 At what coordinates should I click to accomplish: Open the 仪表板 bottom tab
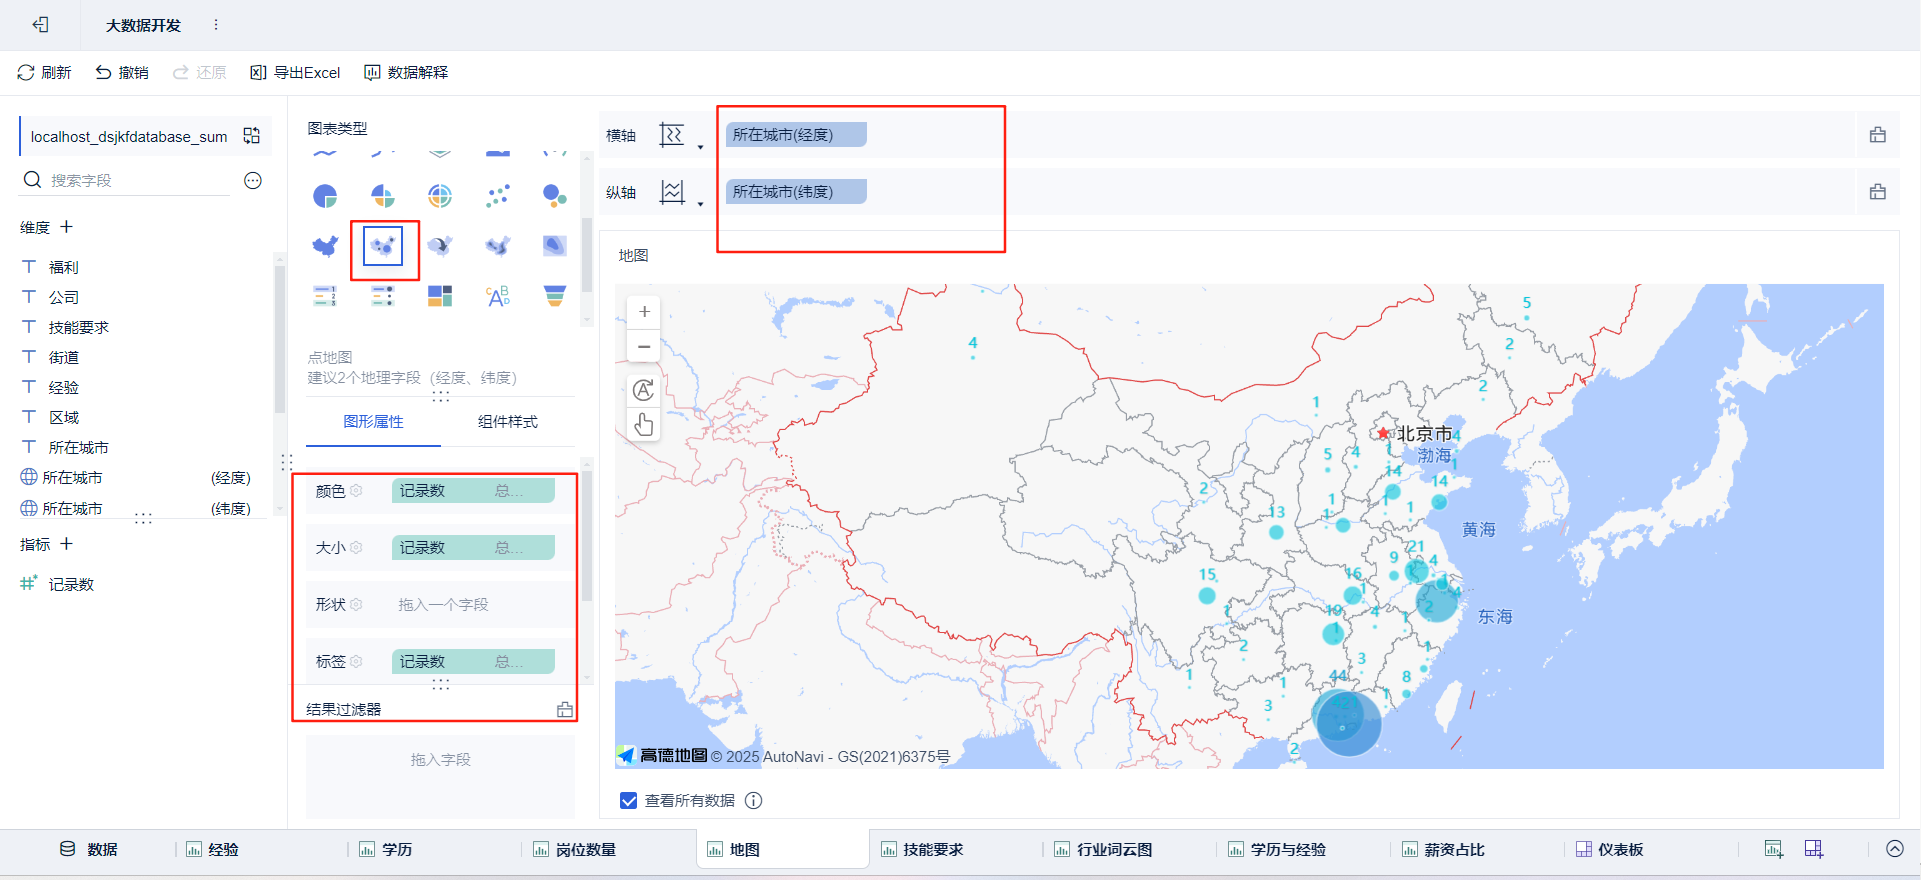1610,850
